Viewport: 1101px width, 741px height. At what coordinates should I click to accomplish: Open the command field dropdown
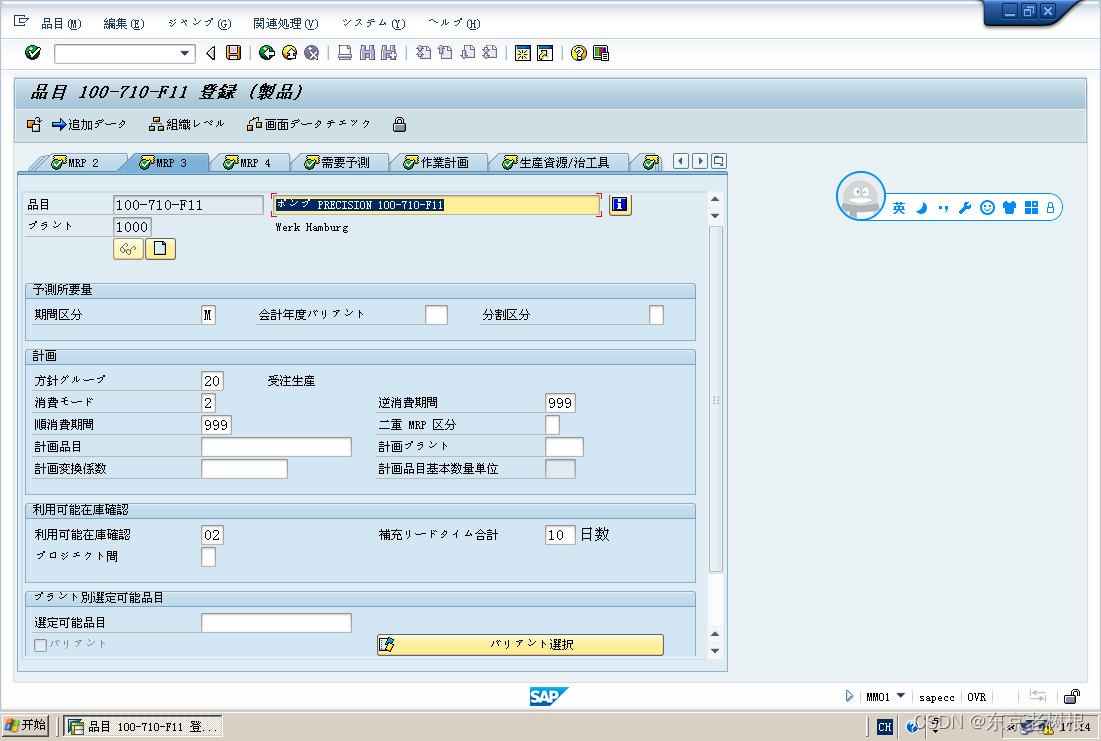(184, 53)
